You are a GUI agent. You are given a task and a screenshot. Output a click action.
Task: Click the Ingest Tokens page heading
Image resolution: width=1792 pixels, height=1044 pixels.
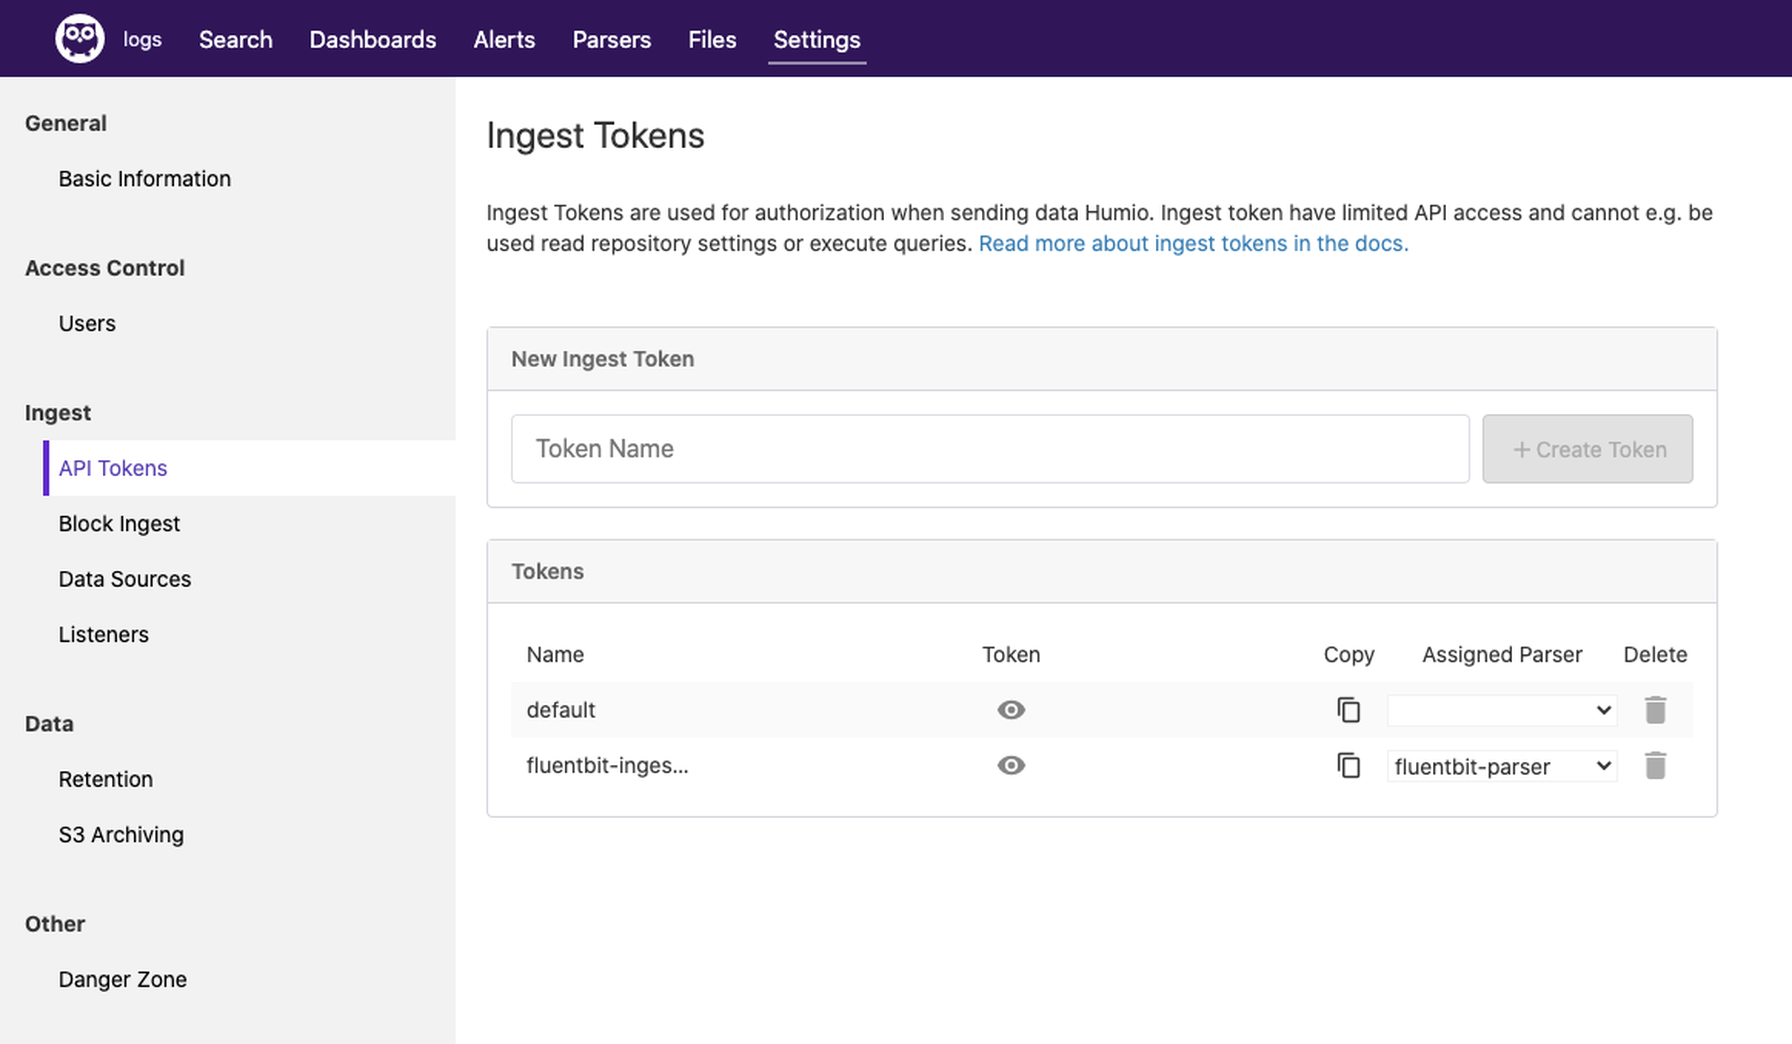[595, 135]
